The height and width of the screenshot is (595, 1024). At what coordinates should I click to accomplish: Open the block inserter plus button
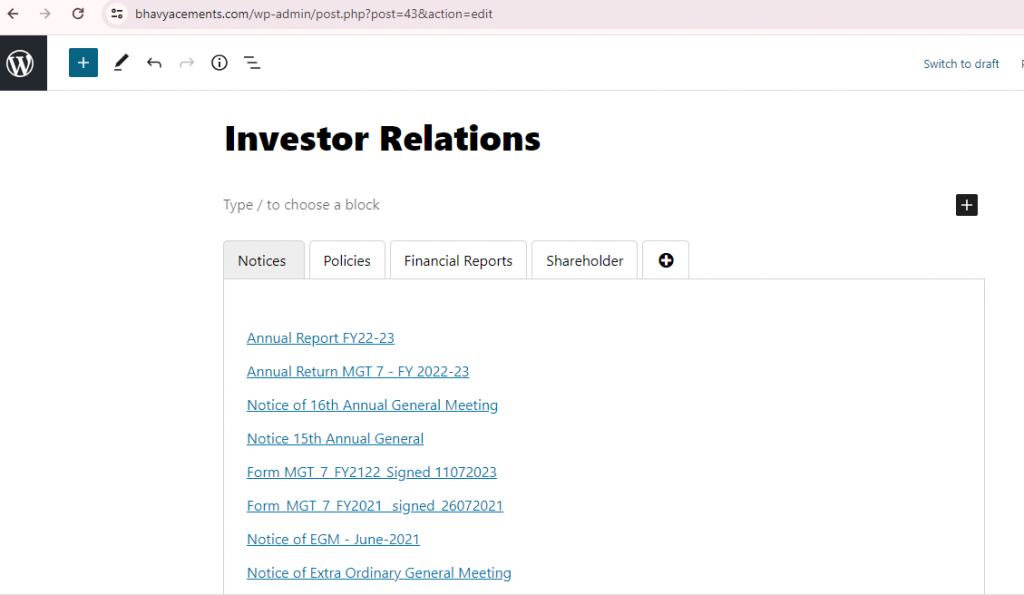pos(83,63)
